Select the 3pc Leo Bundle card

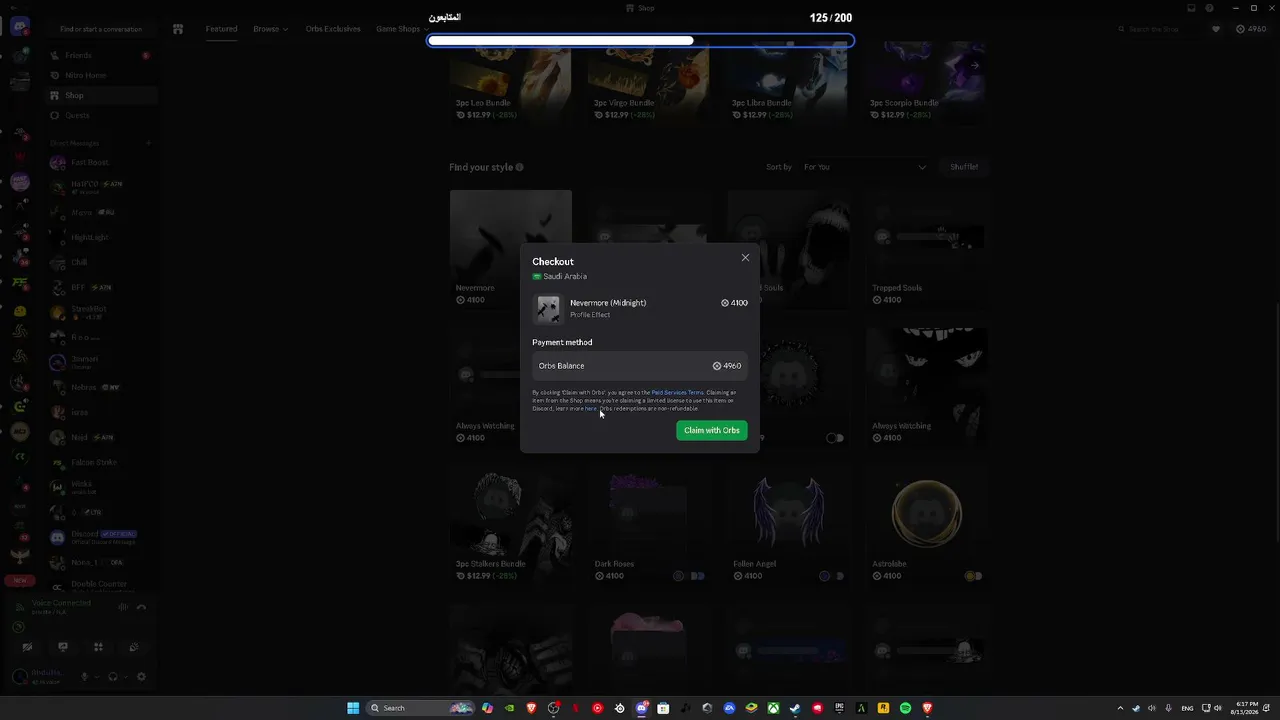click(510, 82)
